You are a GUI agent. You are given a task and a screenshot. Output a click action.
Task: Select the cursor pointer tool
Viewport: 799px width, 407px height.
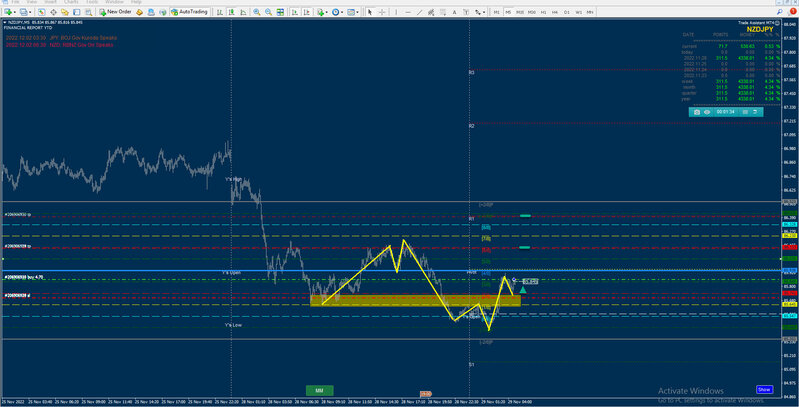tap(369, 12)
